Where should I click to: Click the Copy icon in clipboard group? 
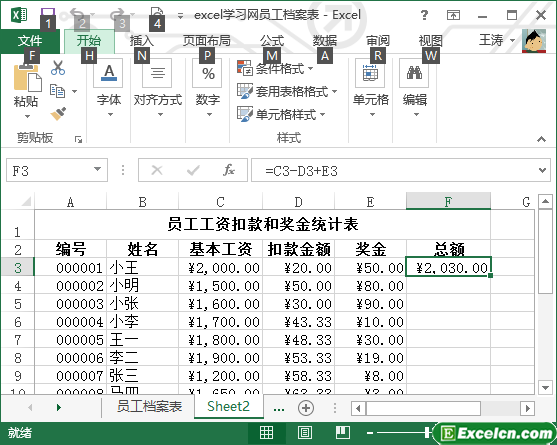click(x=57, y=91)
